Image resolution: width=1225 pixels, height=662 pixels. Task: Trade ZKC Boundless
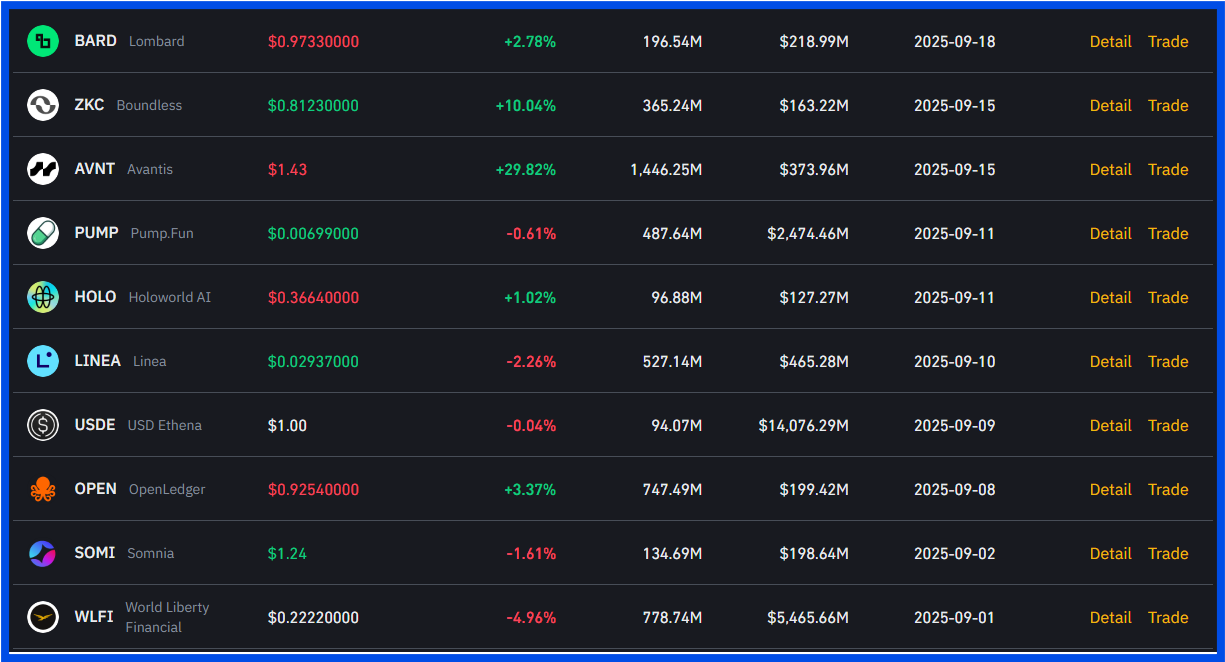[1168, 105]
